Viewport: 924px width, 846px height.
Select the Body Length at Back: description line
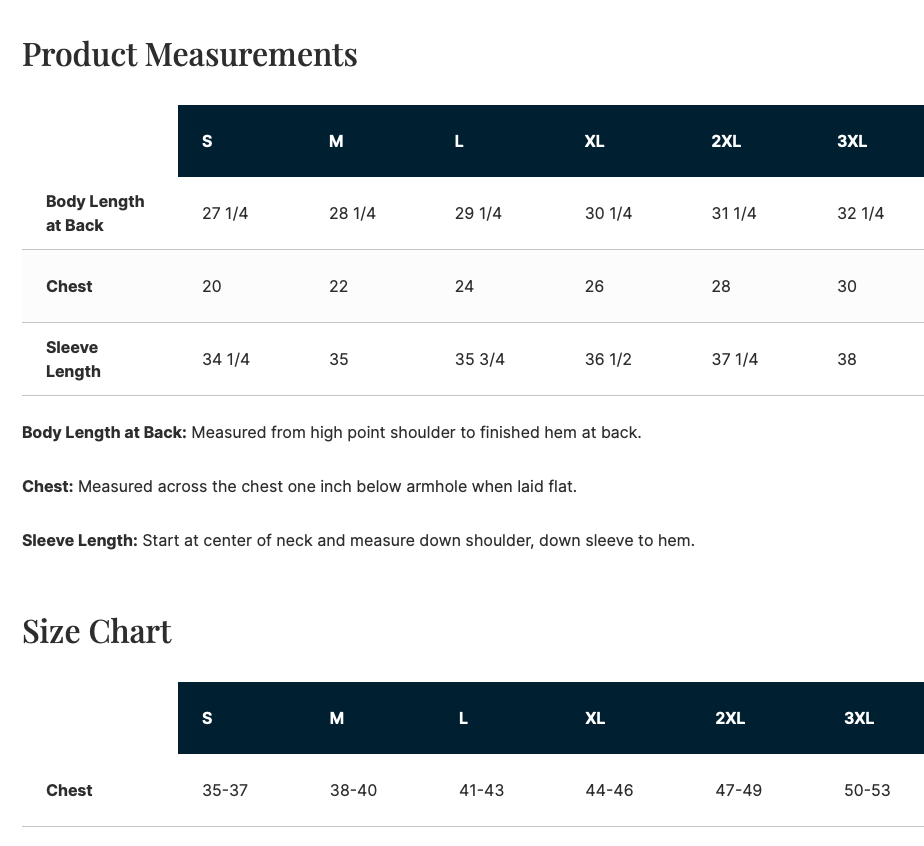332,432
